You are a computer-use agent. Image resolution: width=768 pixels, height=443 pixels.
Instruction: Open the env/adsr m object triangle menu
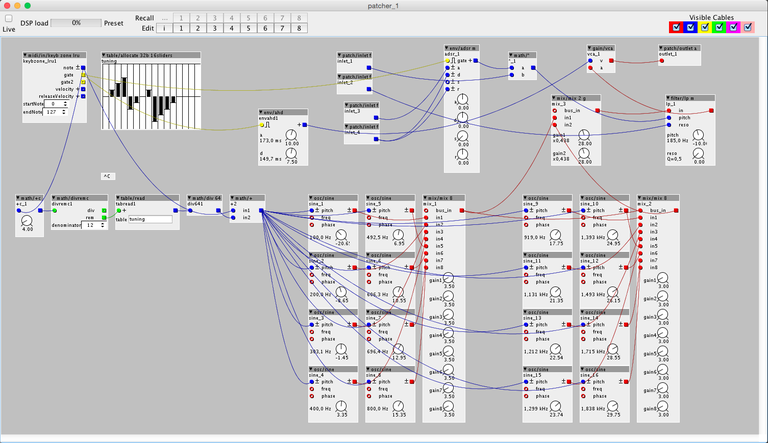447,48
